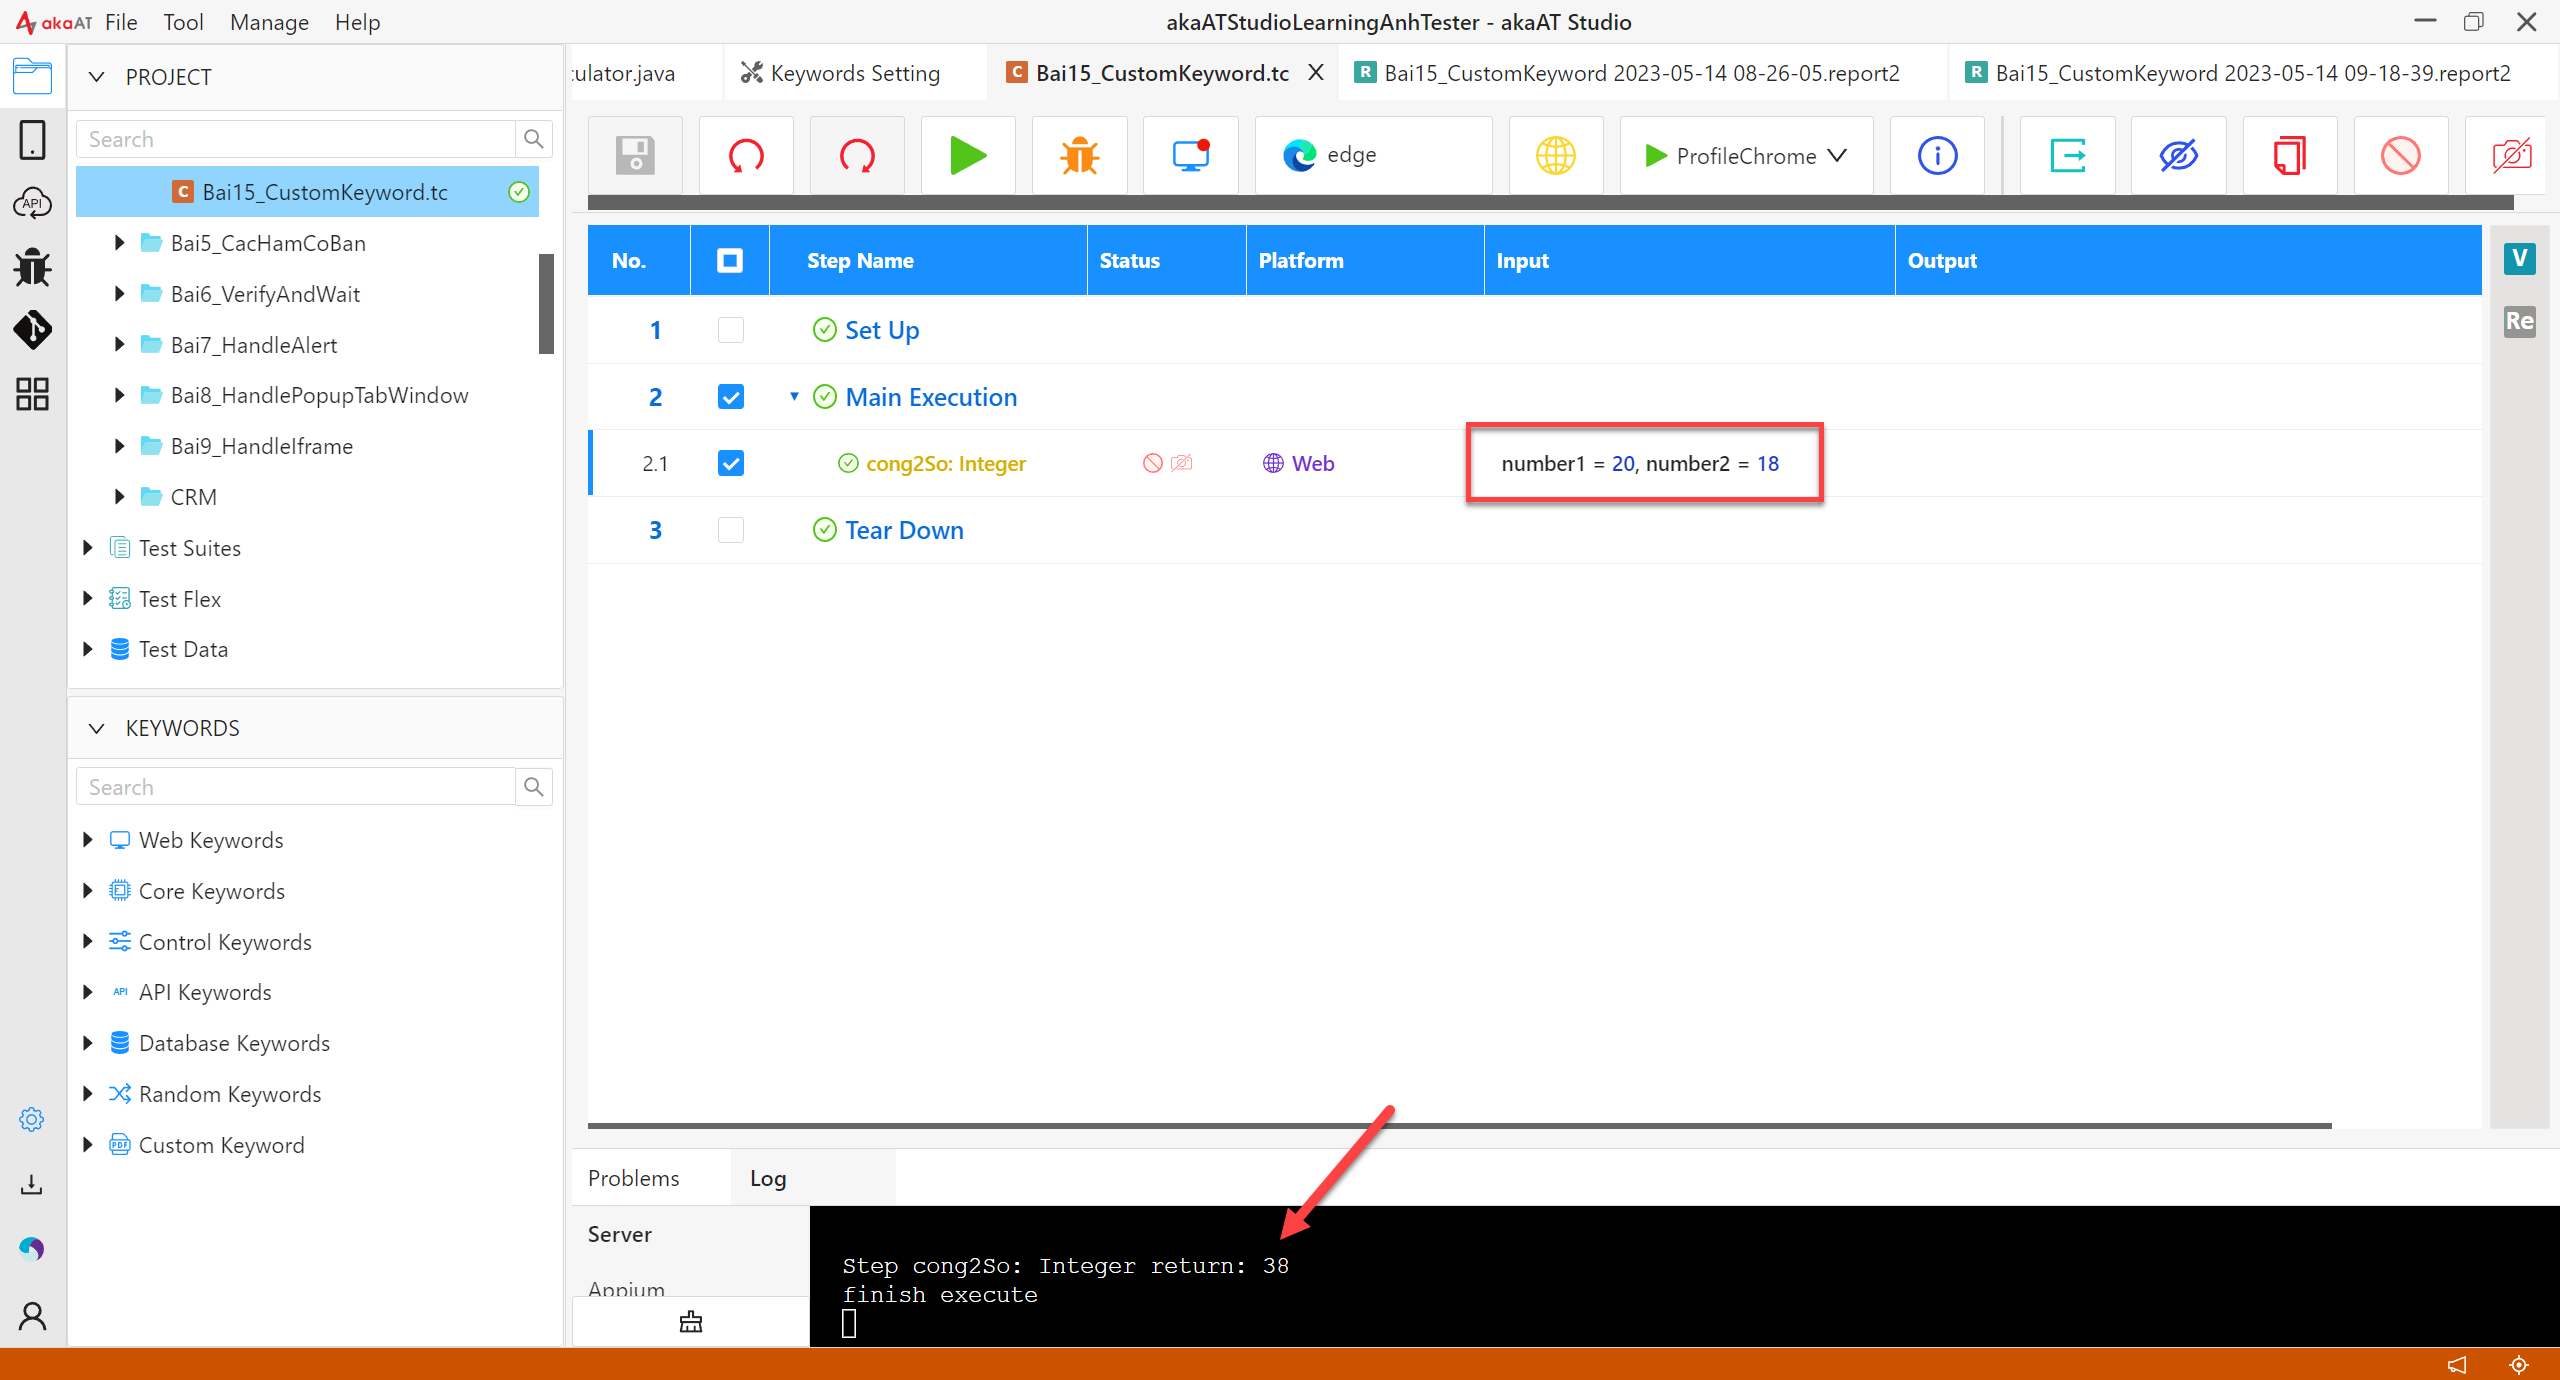The height and width of the screenshot is (1380, 2560).
Task: Open the Tear Down step
Action: click(904, 530)
